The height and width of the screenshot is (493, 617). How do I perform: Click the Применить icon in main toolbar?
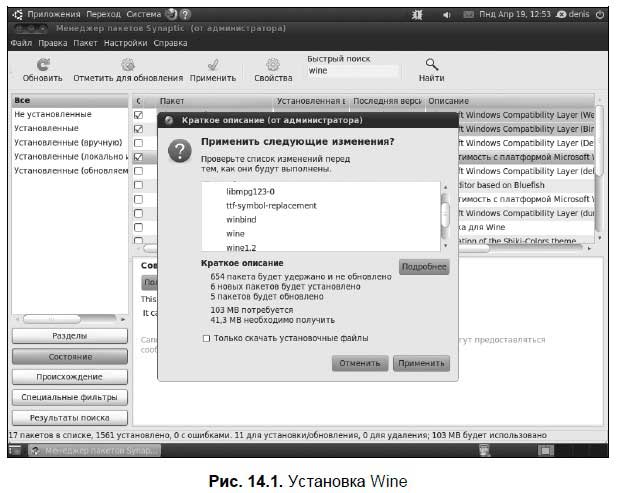pyautogui.click(x=212, y=64)
